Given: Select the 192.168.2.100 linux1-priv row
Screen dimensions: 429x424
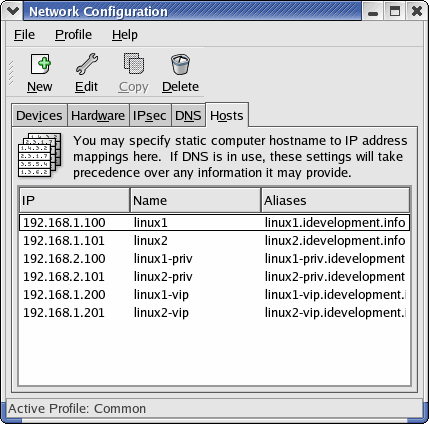Looking at the screenshot, I should [x=214, y=259].
